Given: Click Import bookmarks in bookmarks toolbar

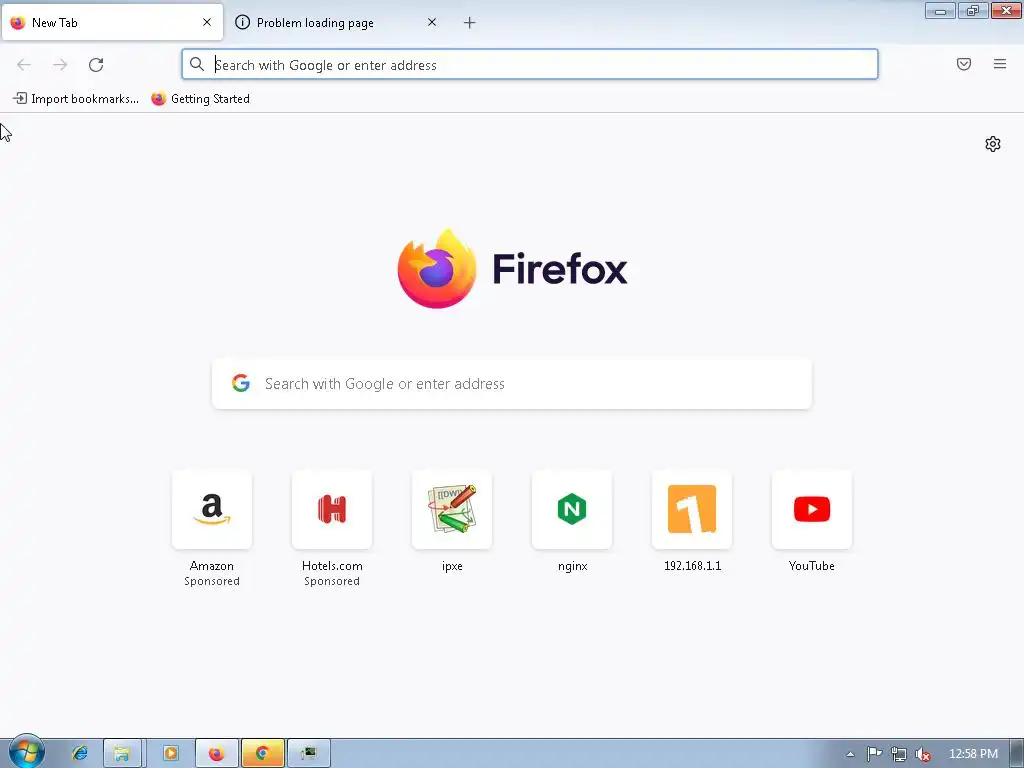Looking at the screenshot, I should pyautogui.click(x=76, y=99).
